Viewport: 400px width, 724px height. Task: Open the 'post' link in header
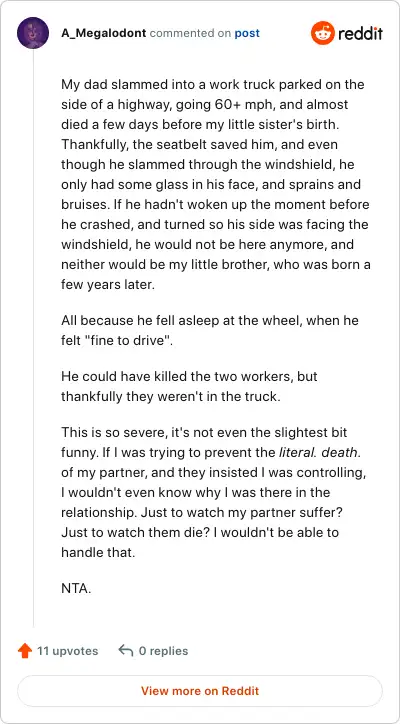pyautogui.click(x=247, y=33)
